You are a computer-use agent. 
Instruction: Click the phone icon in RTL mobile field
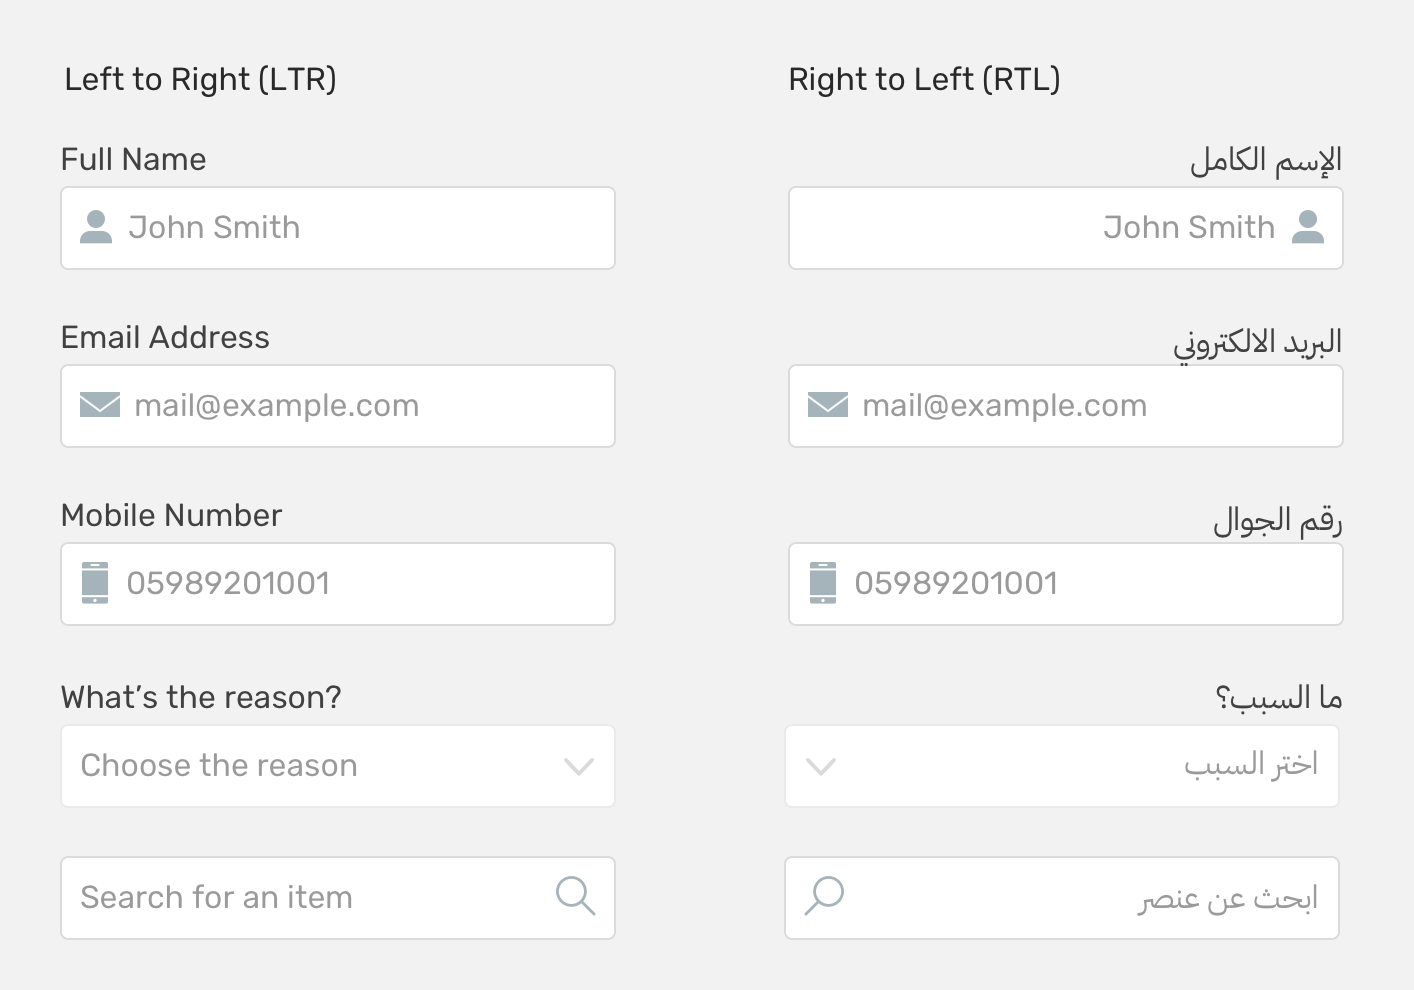point(823,583)
